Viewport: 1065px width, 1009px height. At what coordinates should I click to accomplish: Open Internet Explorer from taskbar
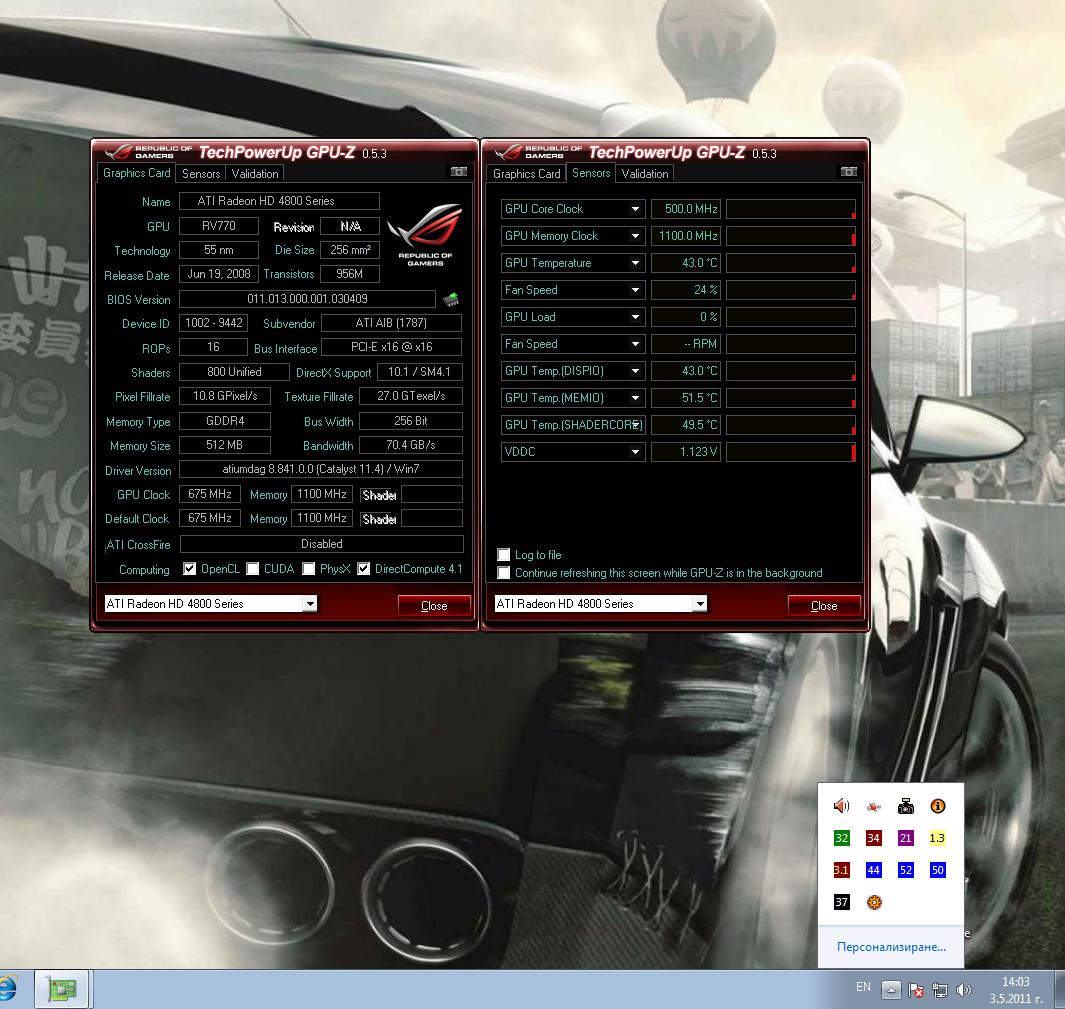(8, 989)
